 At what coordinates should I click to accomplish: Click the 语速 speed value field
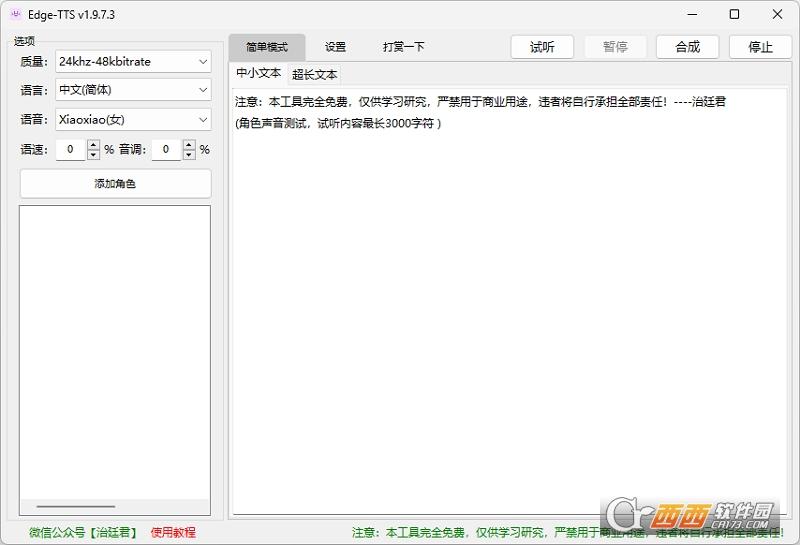click(x=71, y=150)
